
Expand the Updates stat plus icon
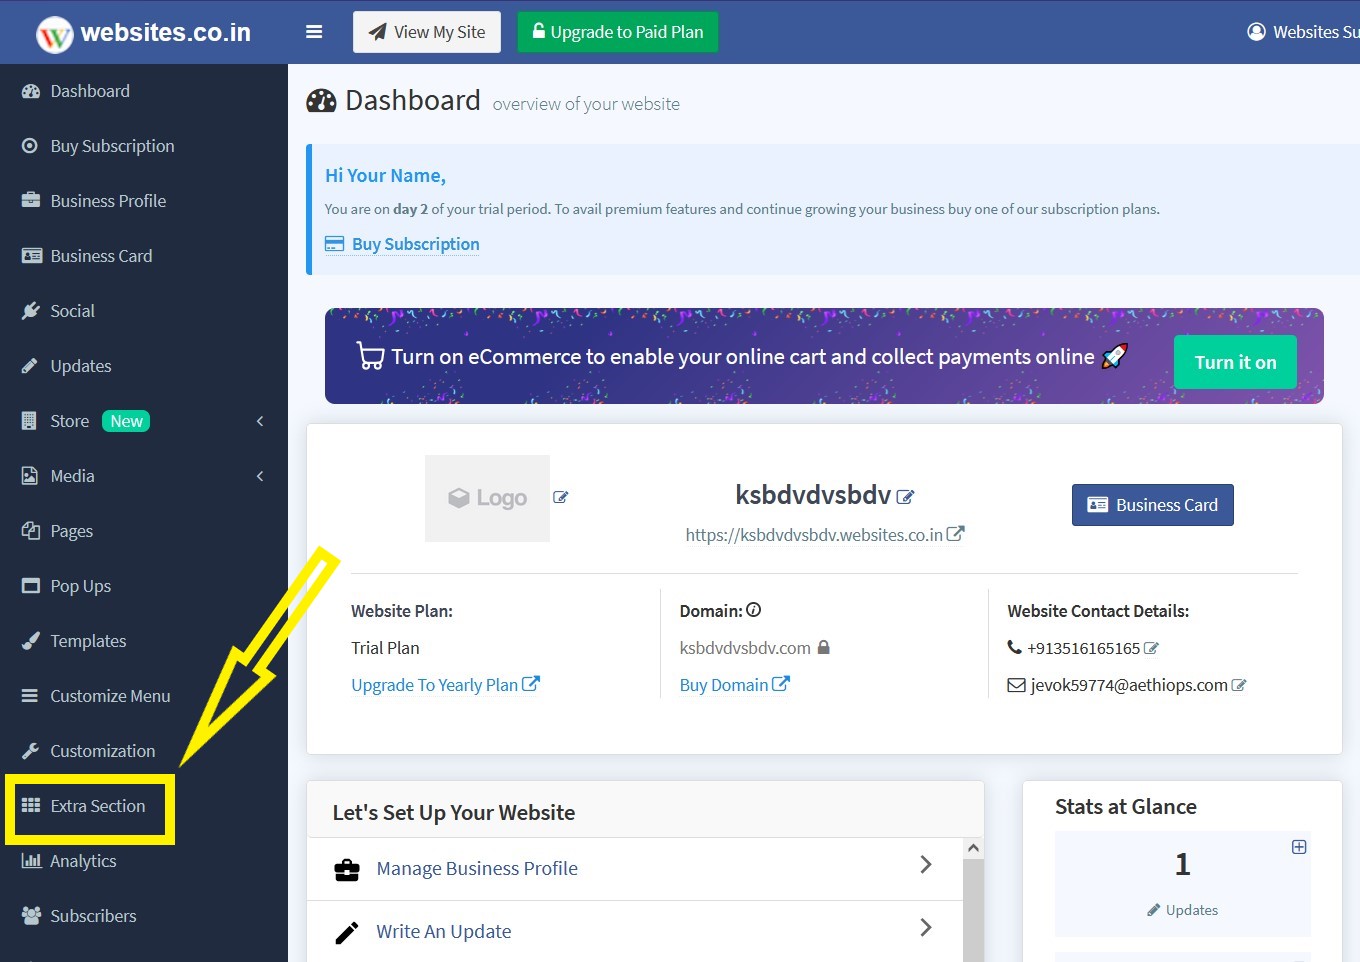click(x=1299, y=847)
